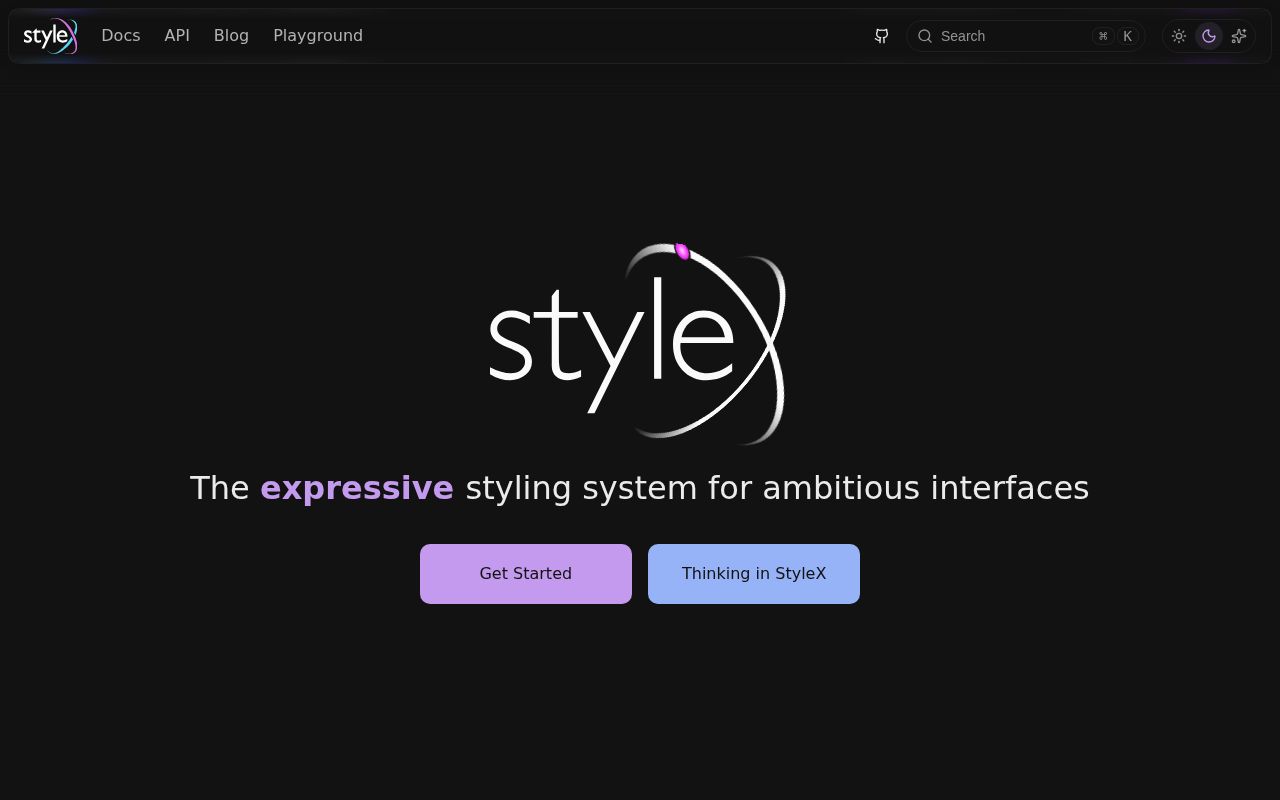The height and width of the screenshot is (800, 1280).
Task: Click the search magnifier icon
Action: click(925, 36)
